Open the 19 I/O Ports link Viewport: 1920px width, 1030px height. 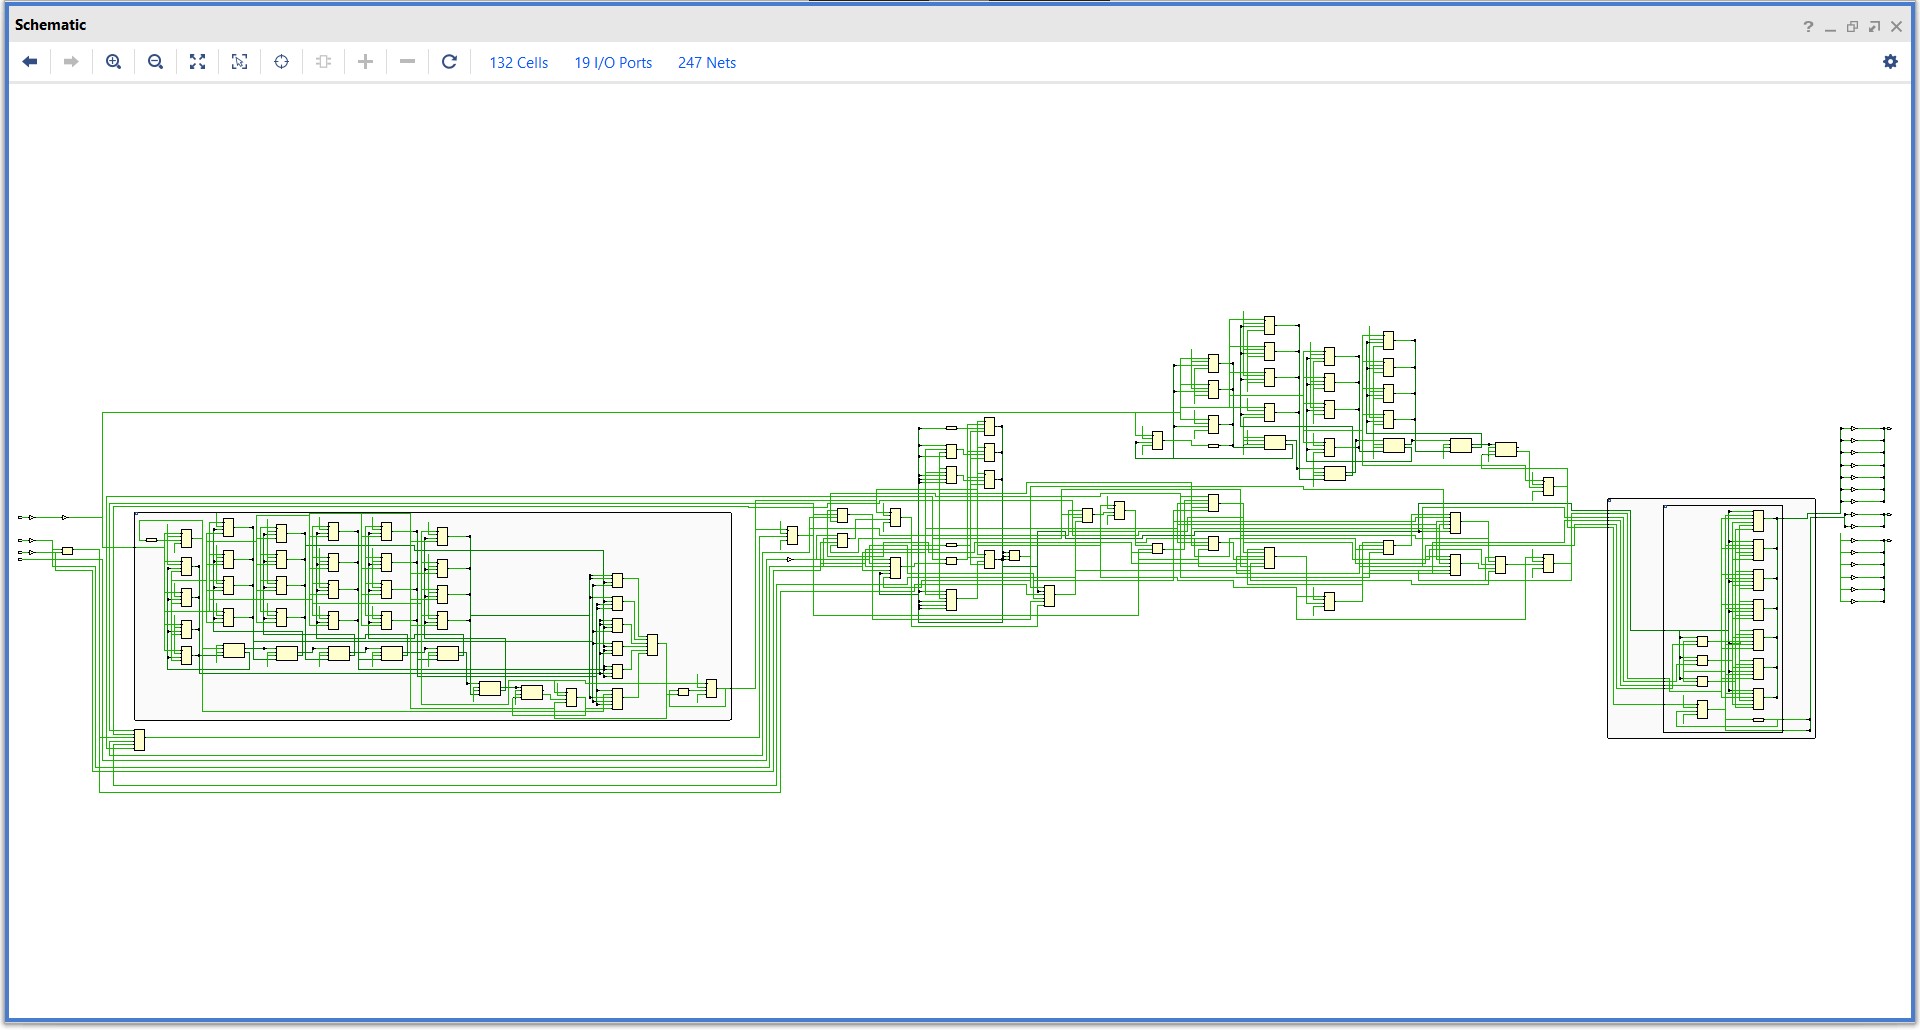click(x=613, y=63)
